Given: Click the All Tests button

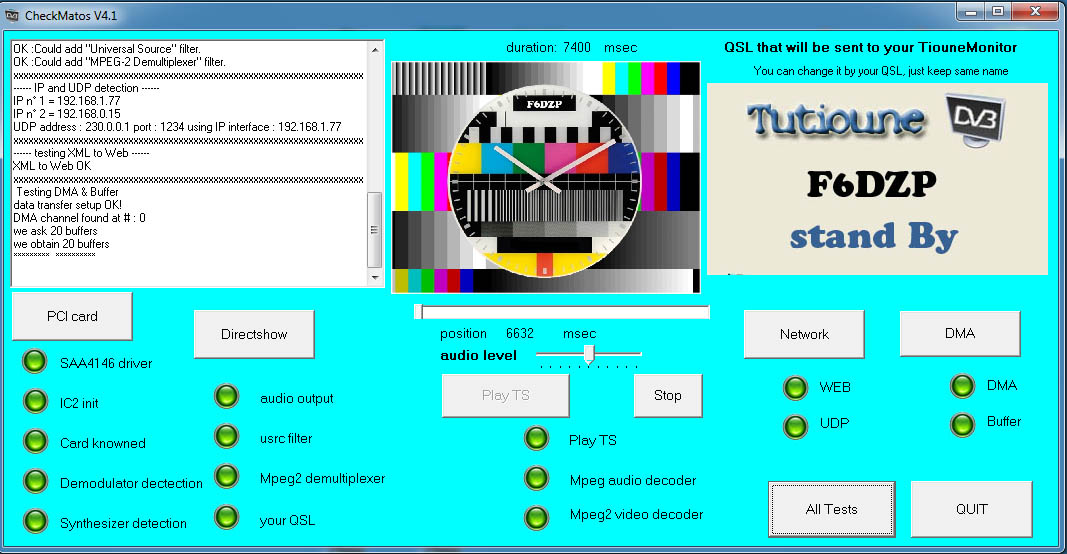Looking at the screenshot, I should click(832, 509).
